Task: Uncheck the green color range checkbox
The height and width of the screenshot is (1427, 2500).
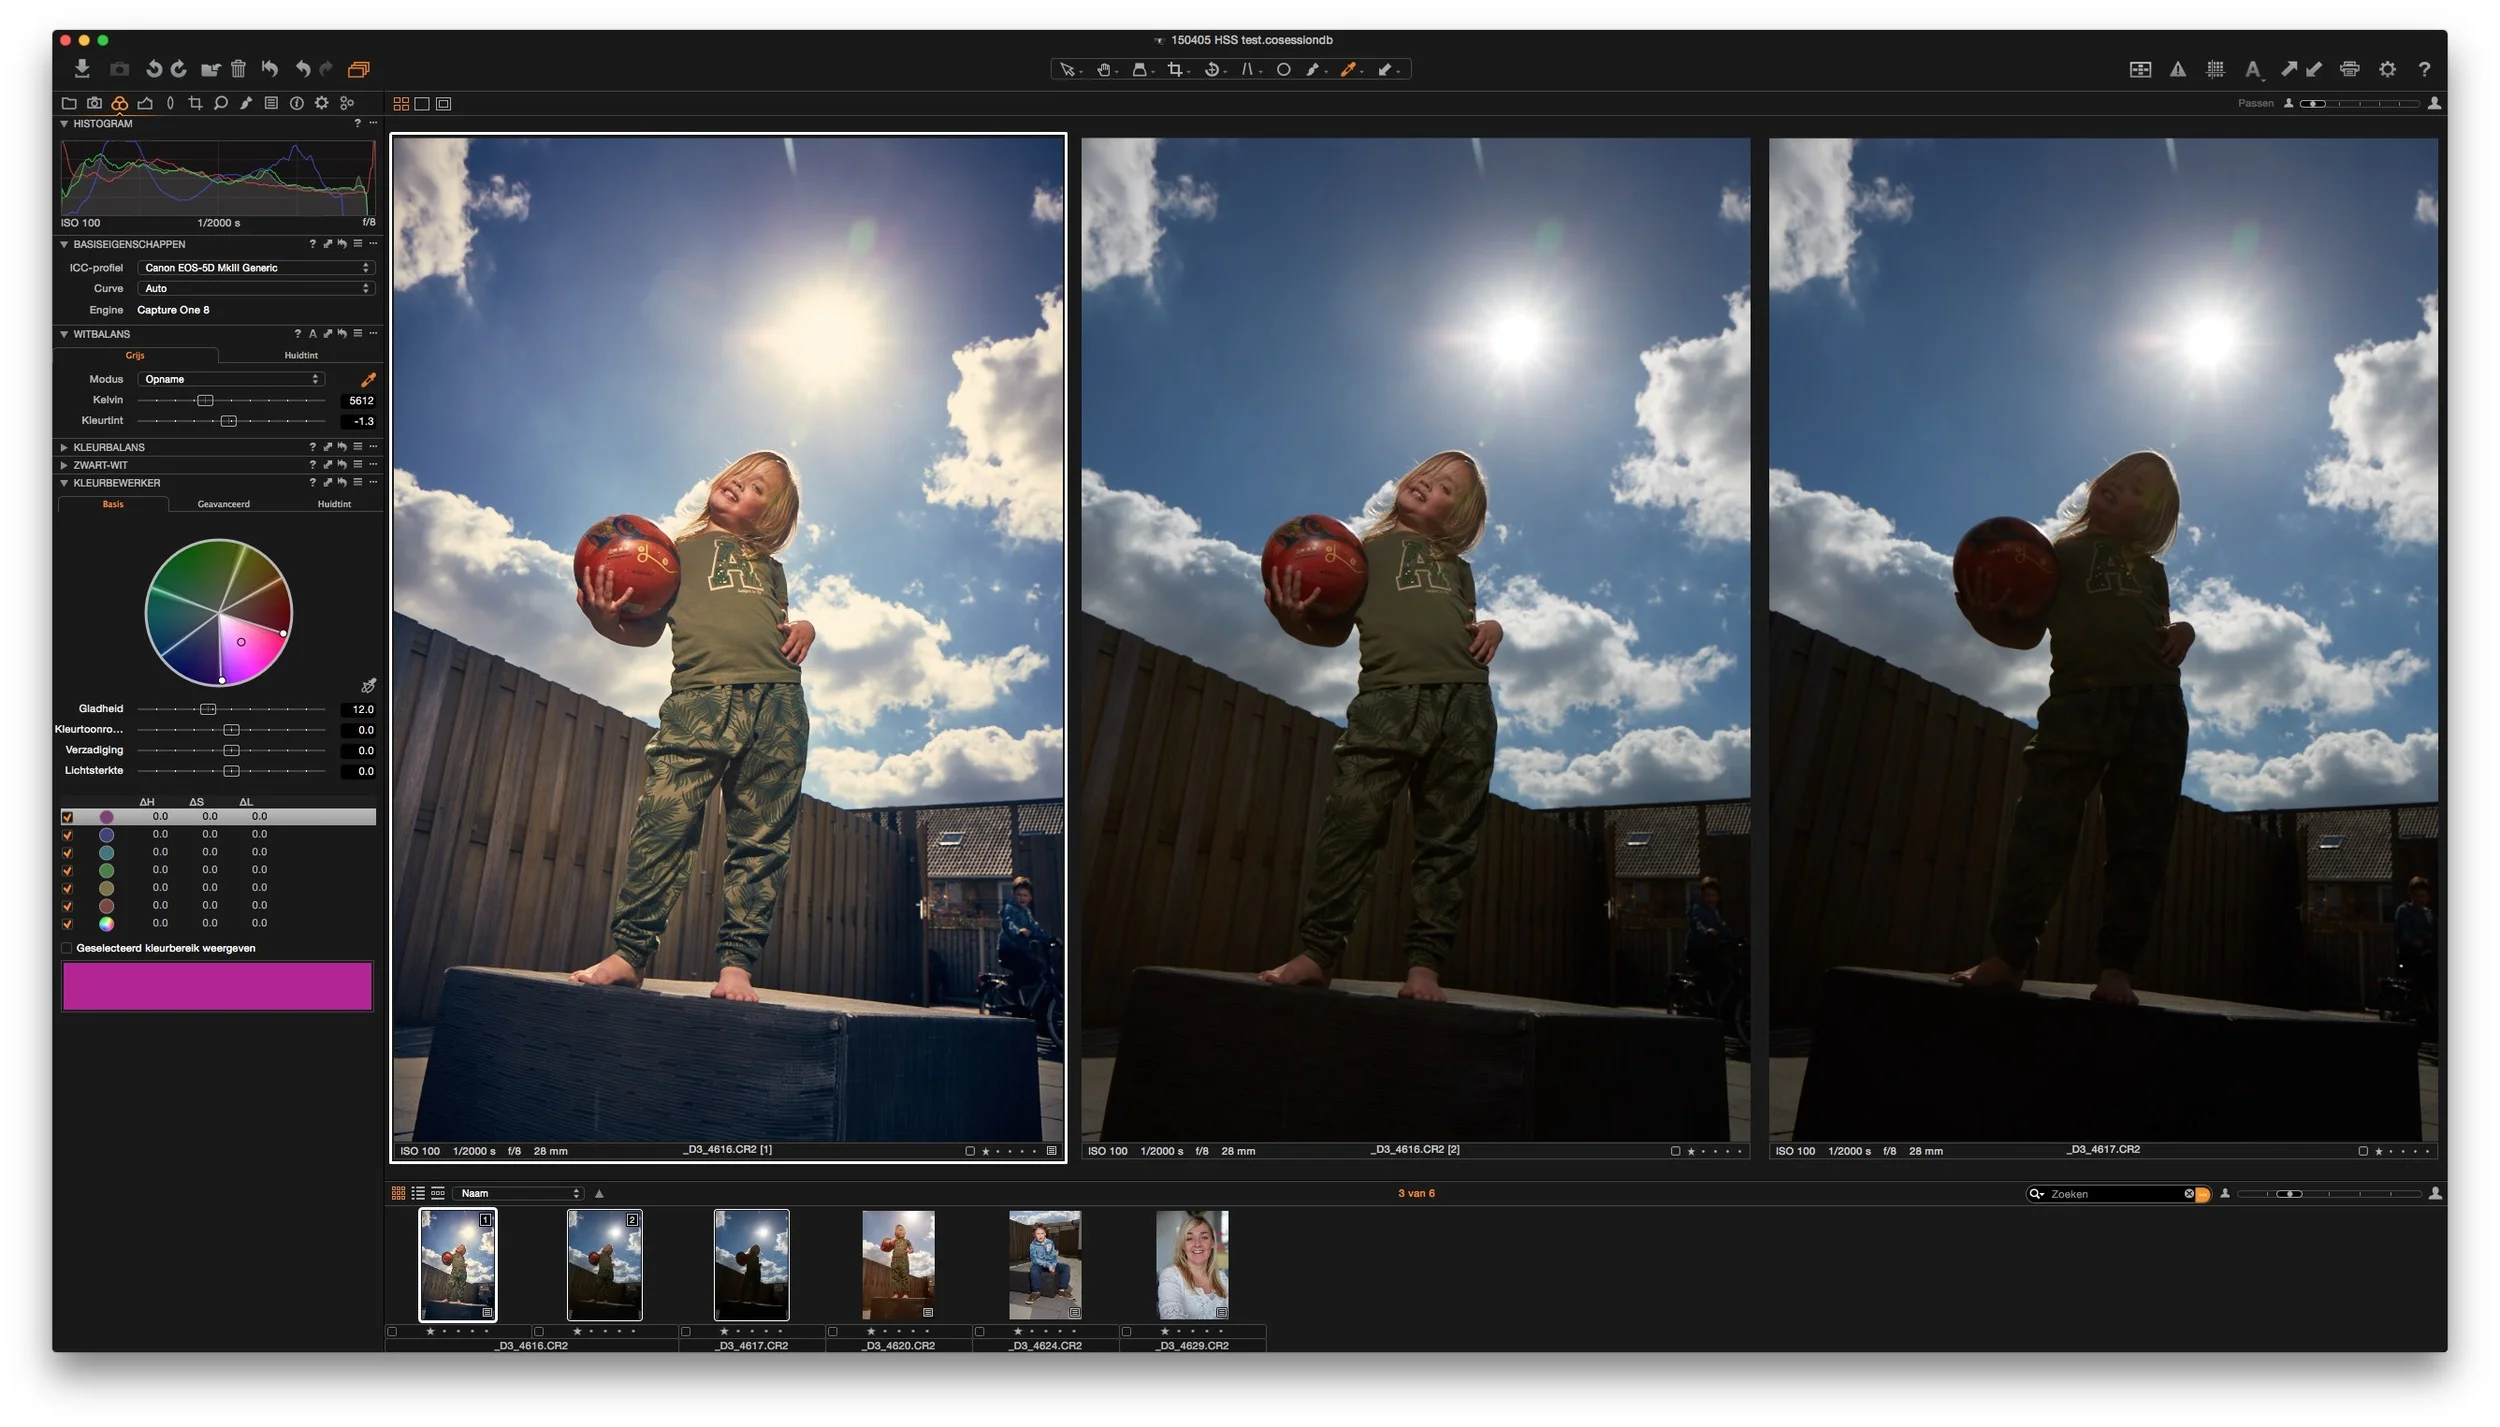Action: coord(67,870)
